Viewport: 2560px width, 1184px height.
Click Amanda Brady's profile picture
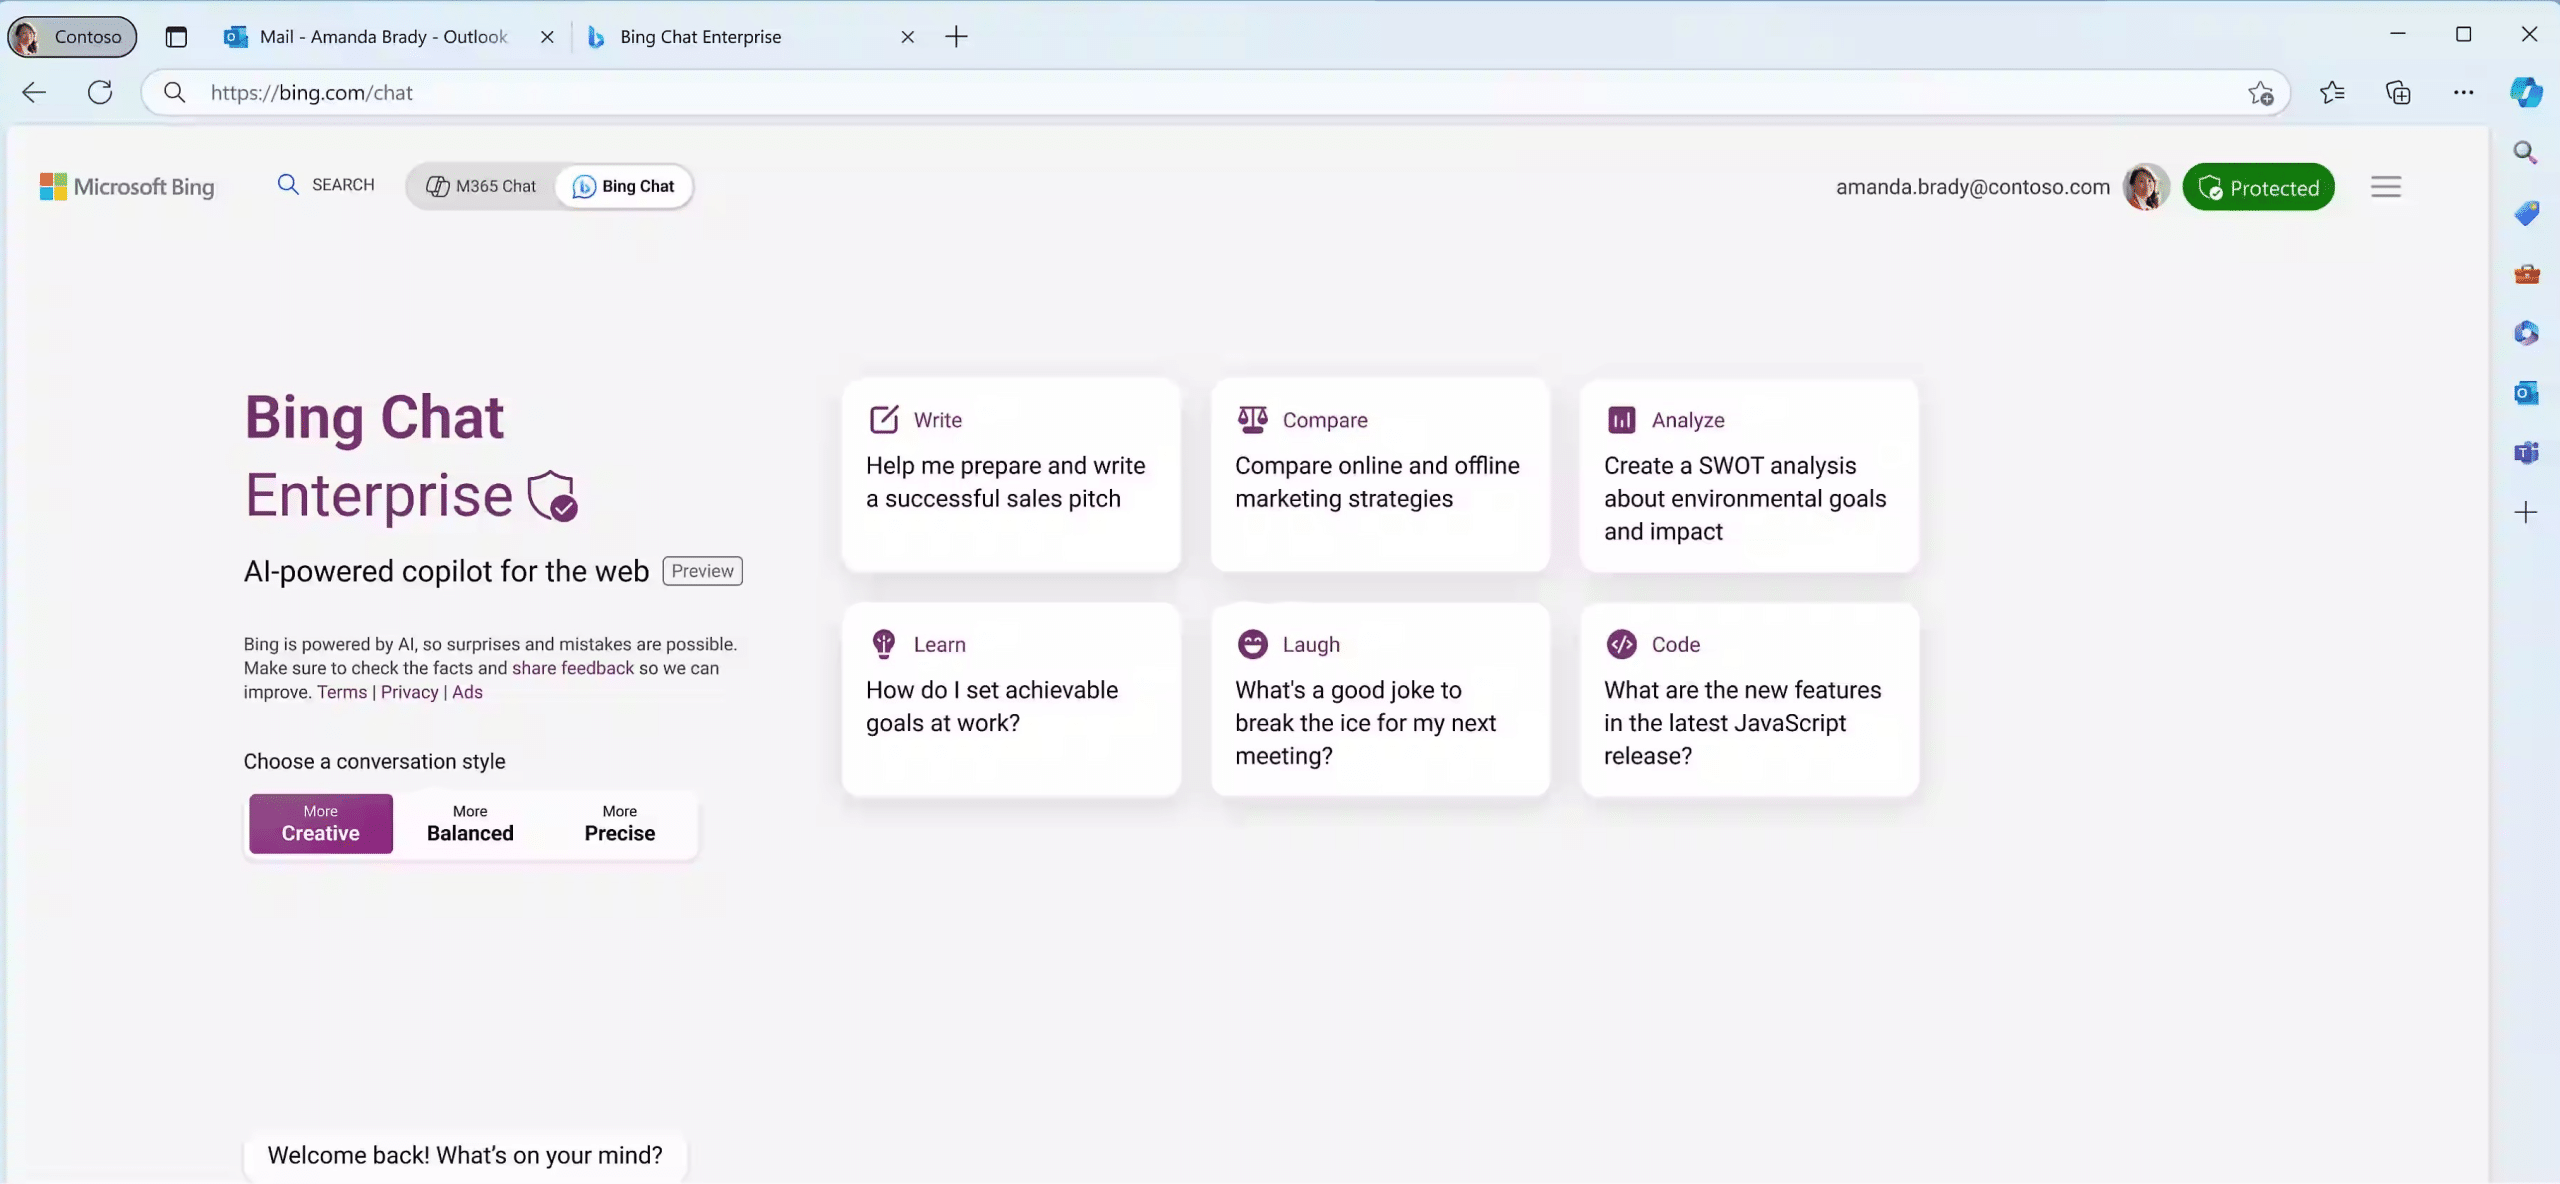click(2146, 187)
